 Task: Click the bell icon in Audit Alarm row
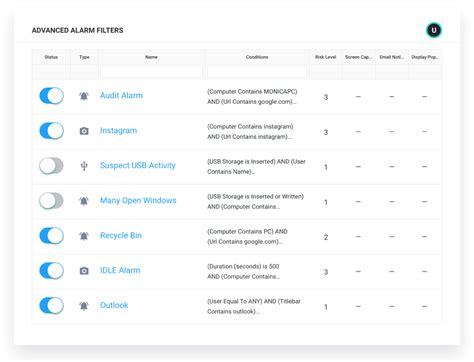pyautogui.click(x=84, y=96)
